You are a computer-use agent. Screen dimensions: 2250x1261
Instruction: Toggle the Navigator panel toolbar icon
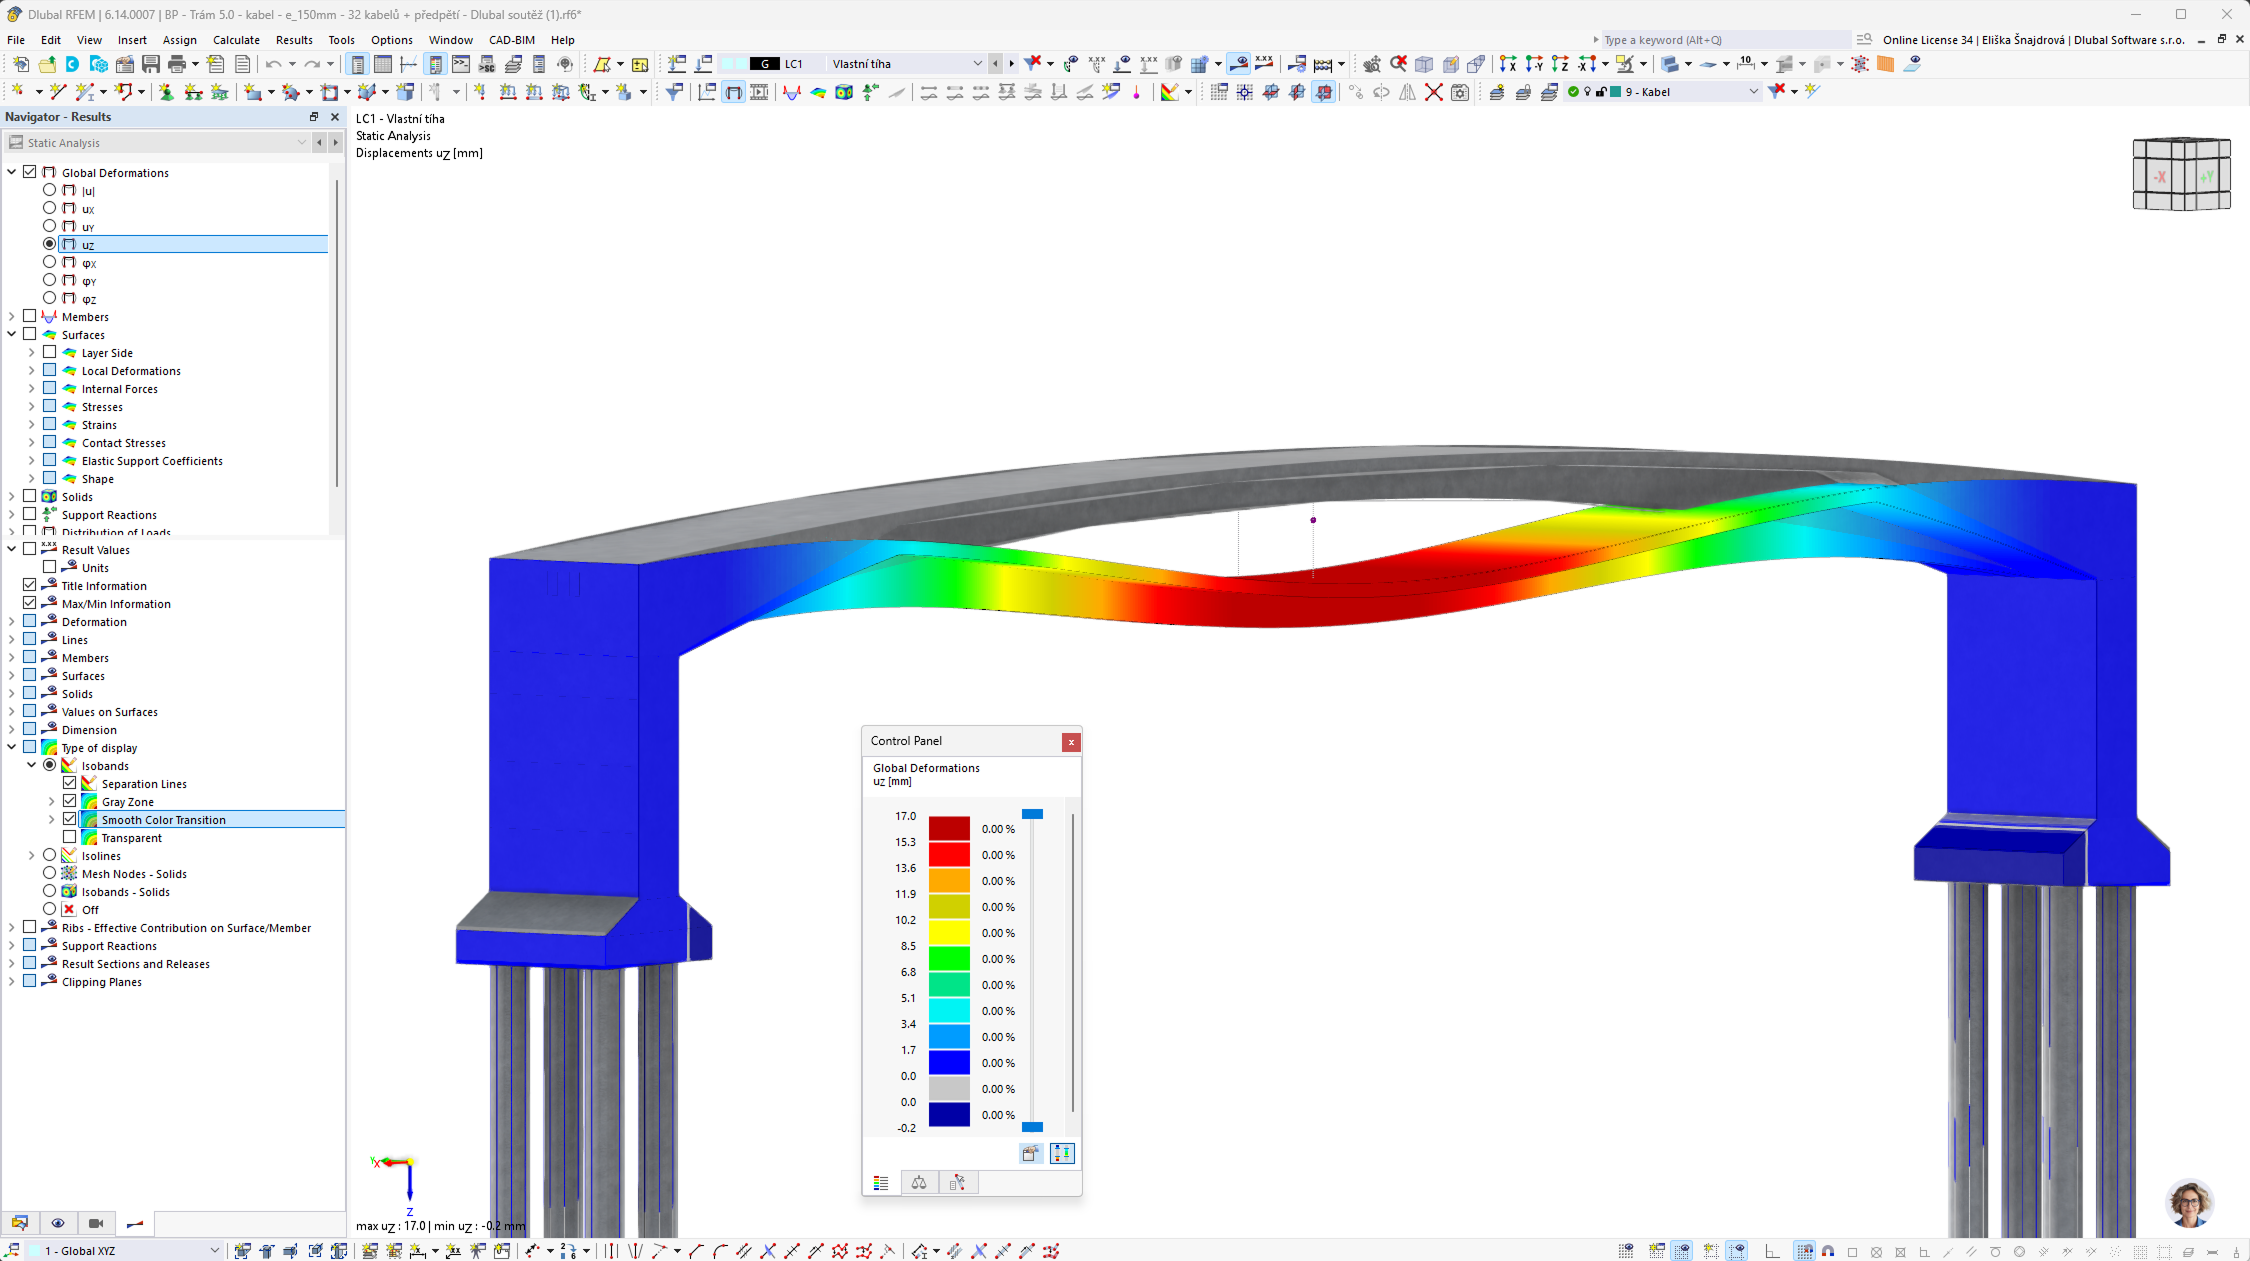click(357, 64)
